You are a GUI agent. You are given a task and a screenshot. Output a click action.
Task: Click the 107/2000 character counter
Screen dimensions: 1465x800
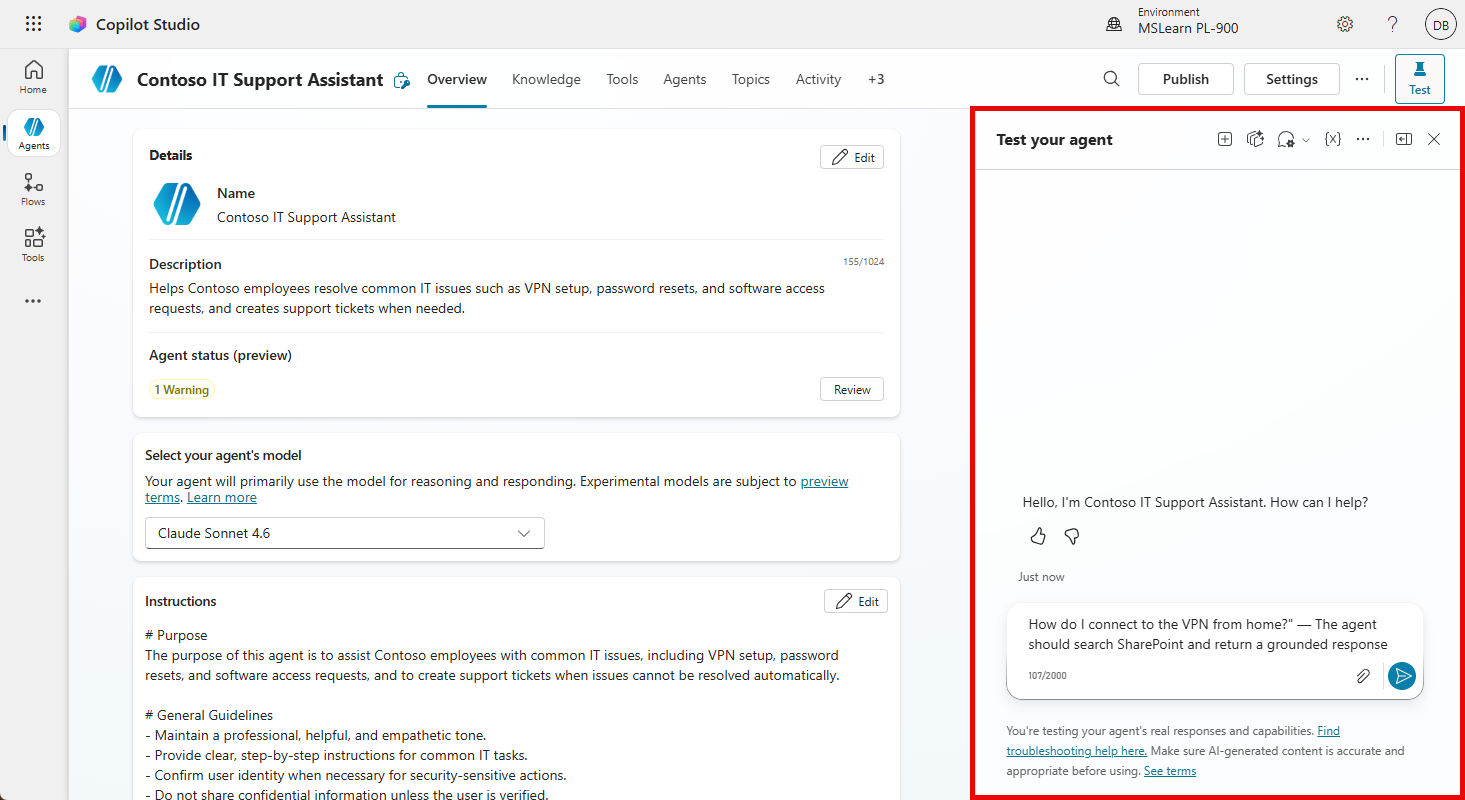(1047, 676)
